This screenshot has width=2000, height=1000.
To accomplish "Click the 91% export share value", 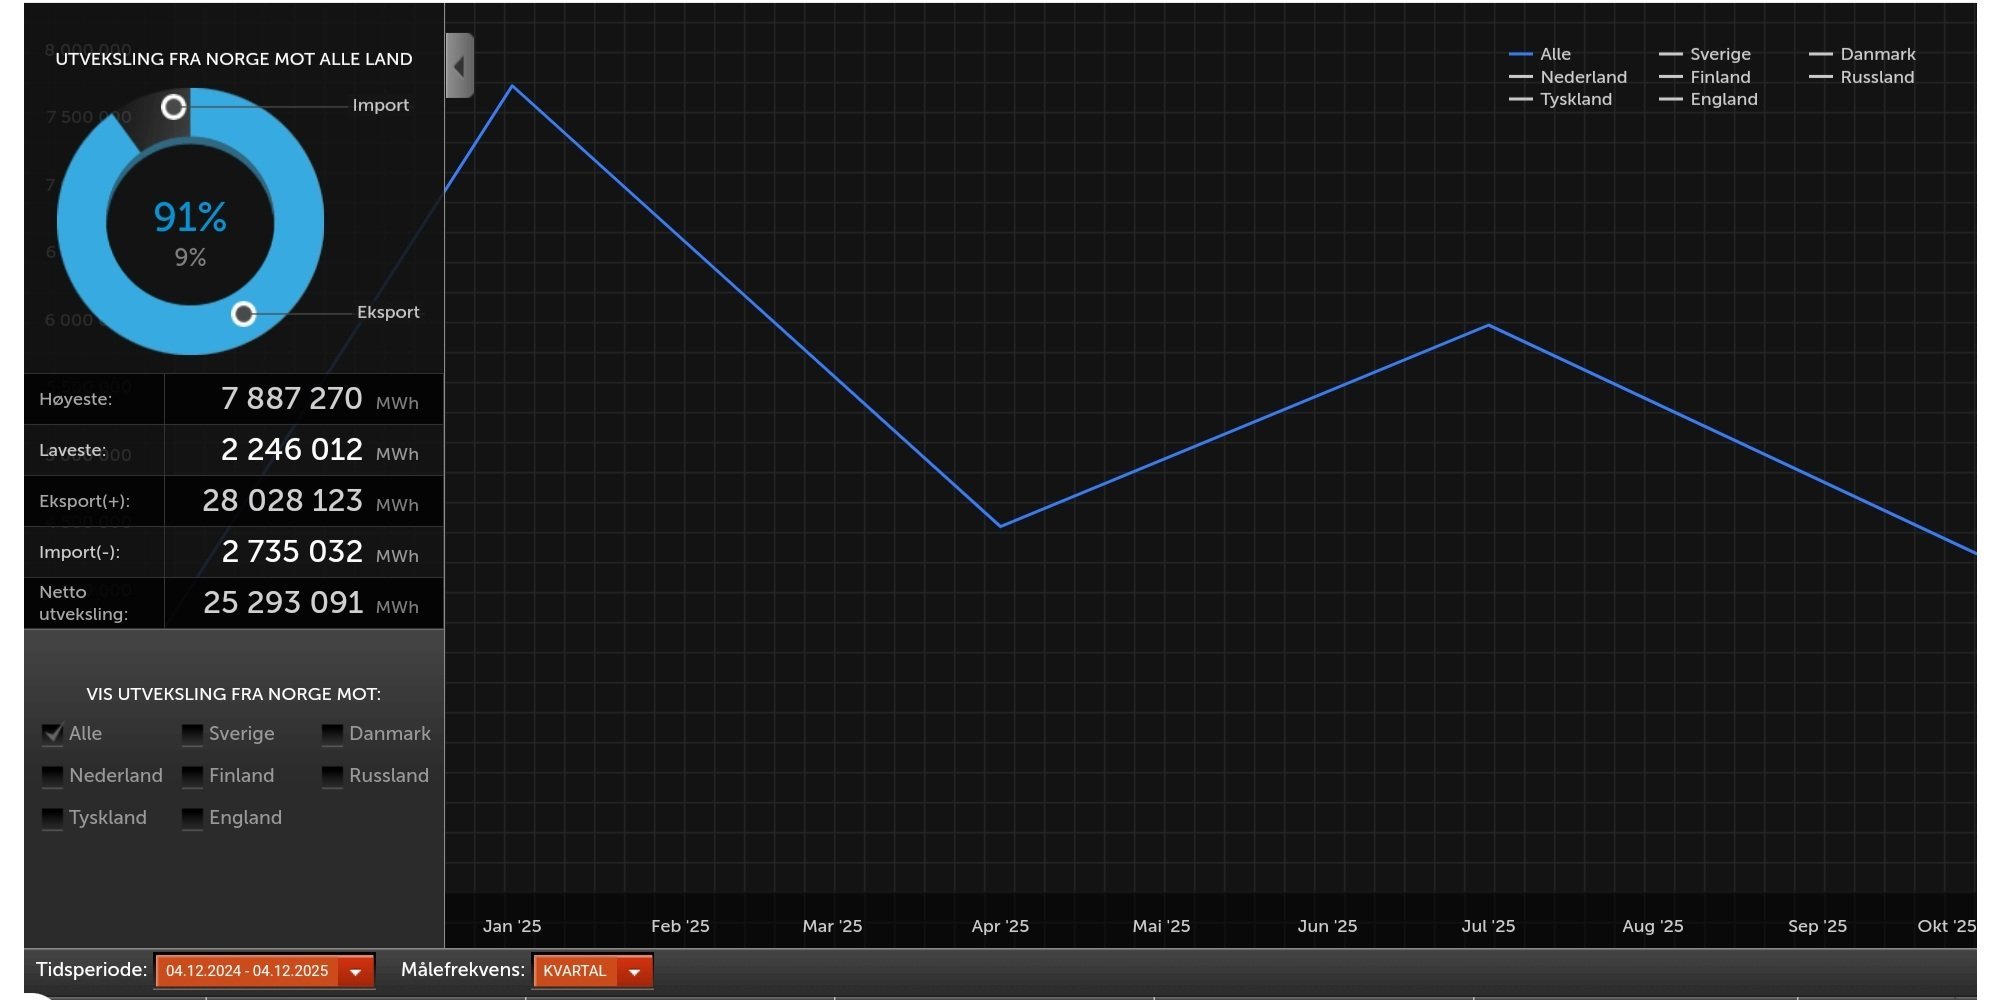I will pyautogui.click(x=190, y=217).
